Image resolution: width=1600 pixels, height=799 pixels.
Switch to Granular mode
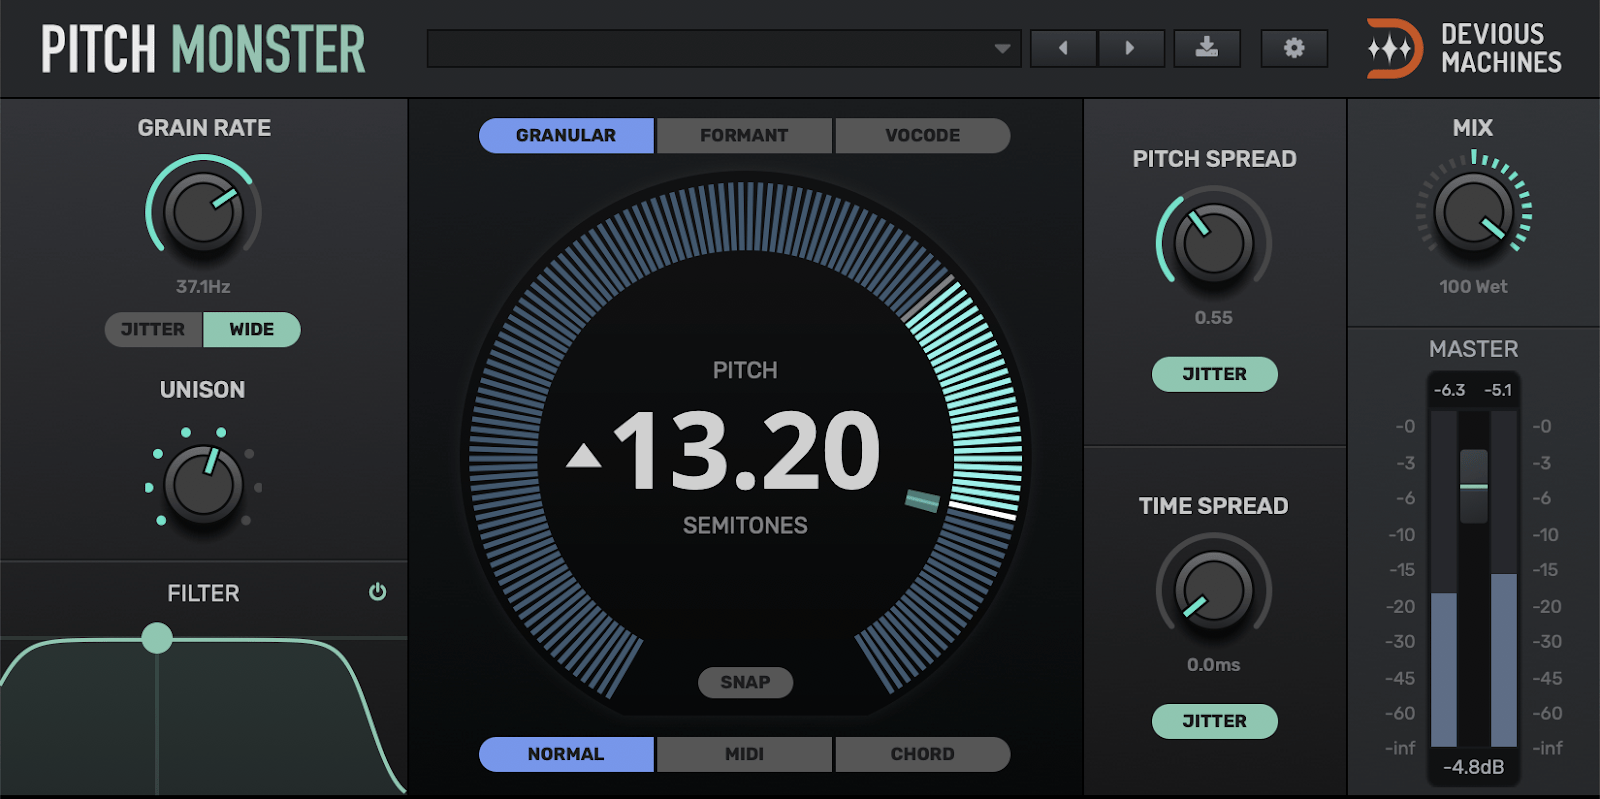pyautogui.click(x=566, y=135)
